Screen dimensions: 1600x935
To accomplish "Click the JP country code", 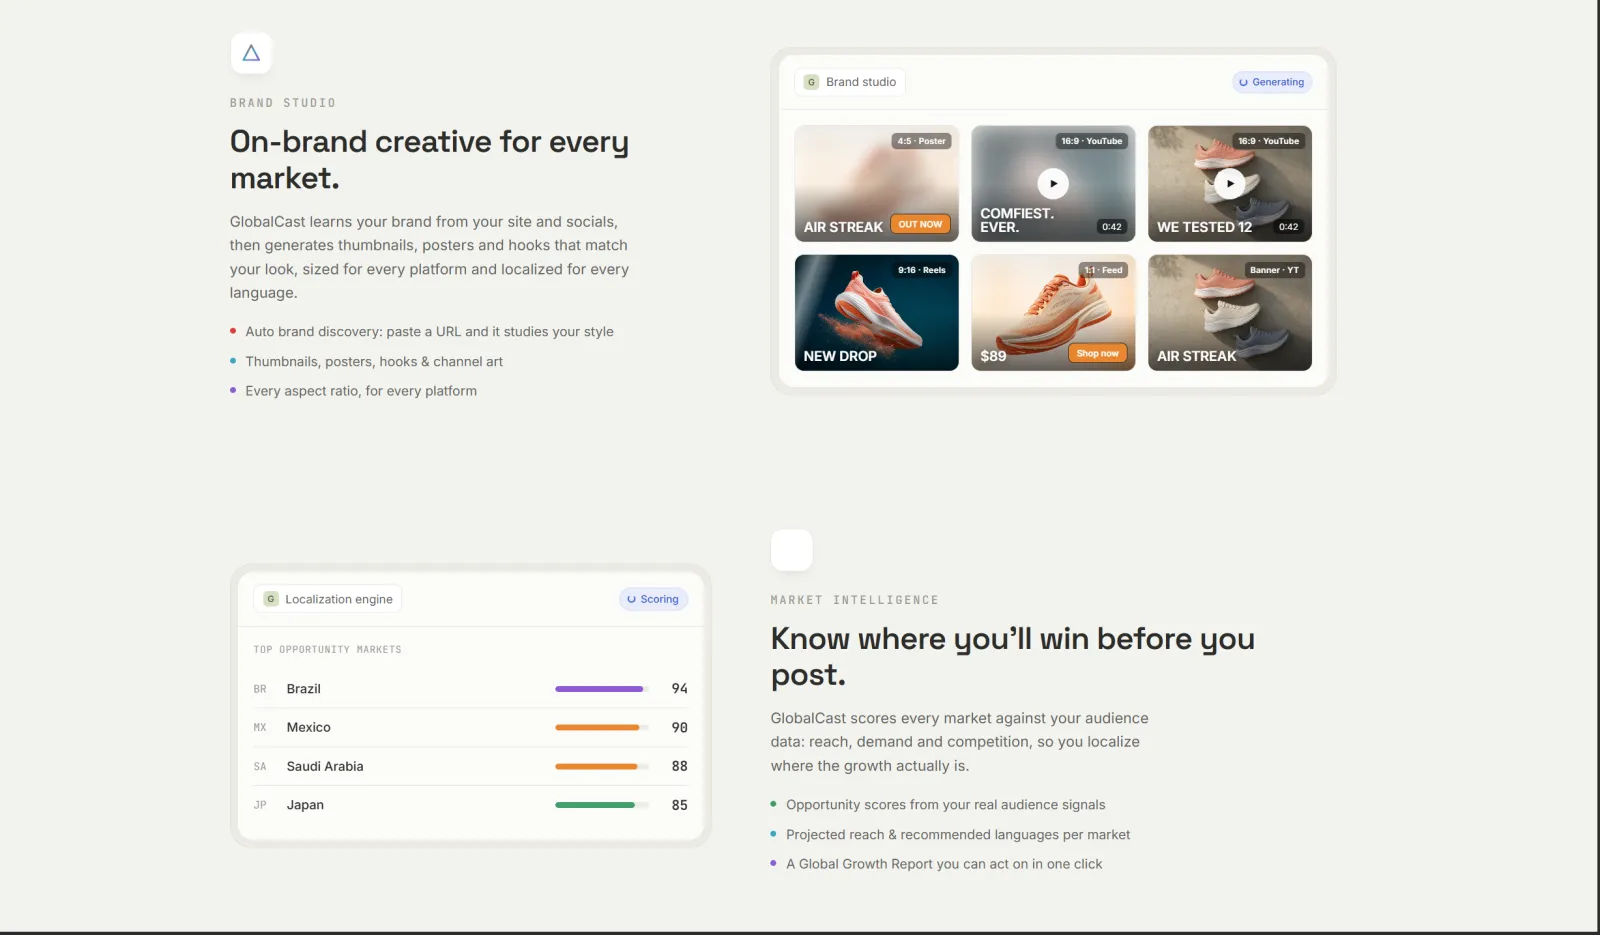I will coord(260,805).
